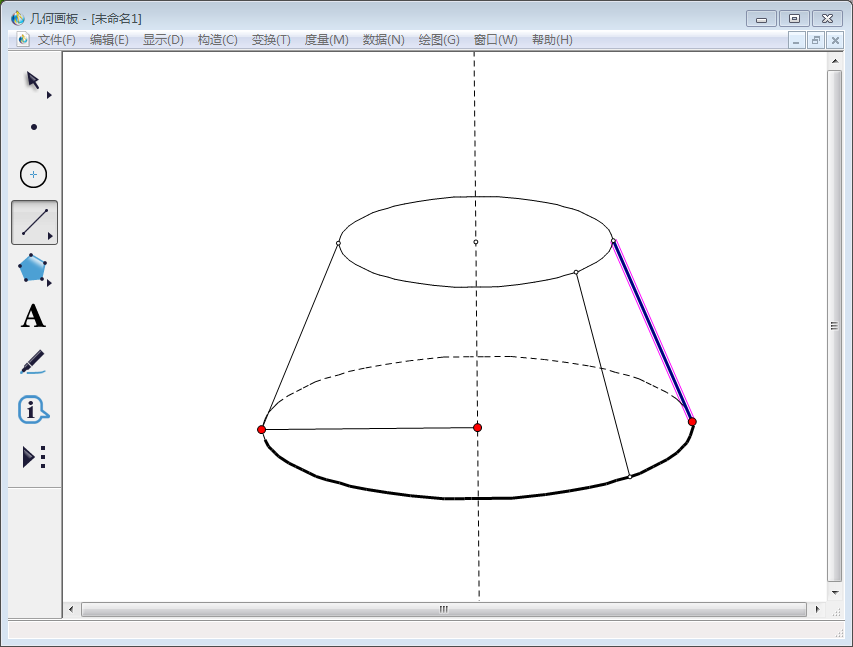Select the Arrow selection tool
This screenshot has height=647, width=853.
click(x=32, y=80)
